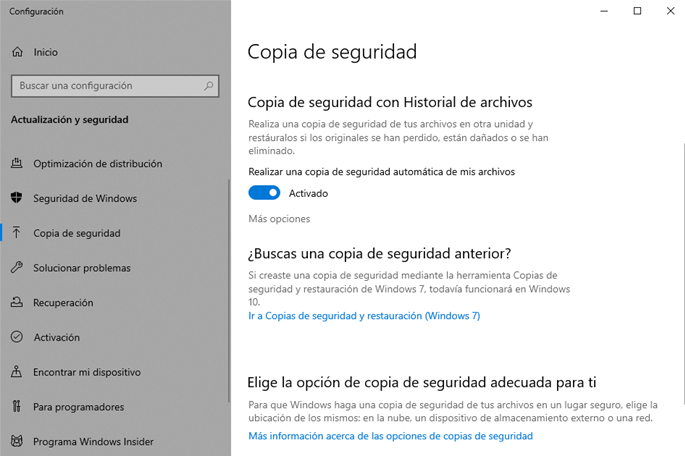Open Ir a Copias de seguridad y restauración (Windows 7)

[x=364, y=316]
